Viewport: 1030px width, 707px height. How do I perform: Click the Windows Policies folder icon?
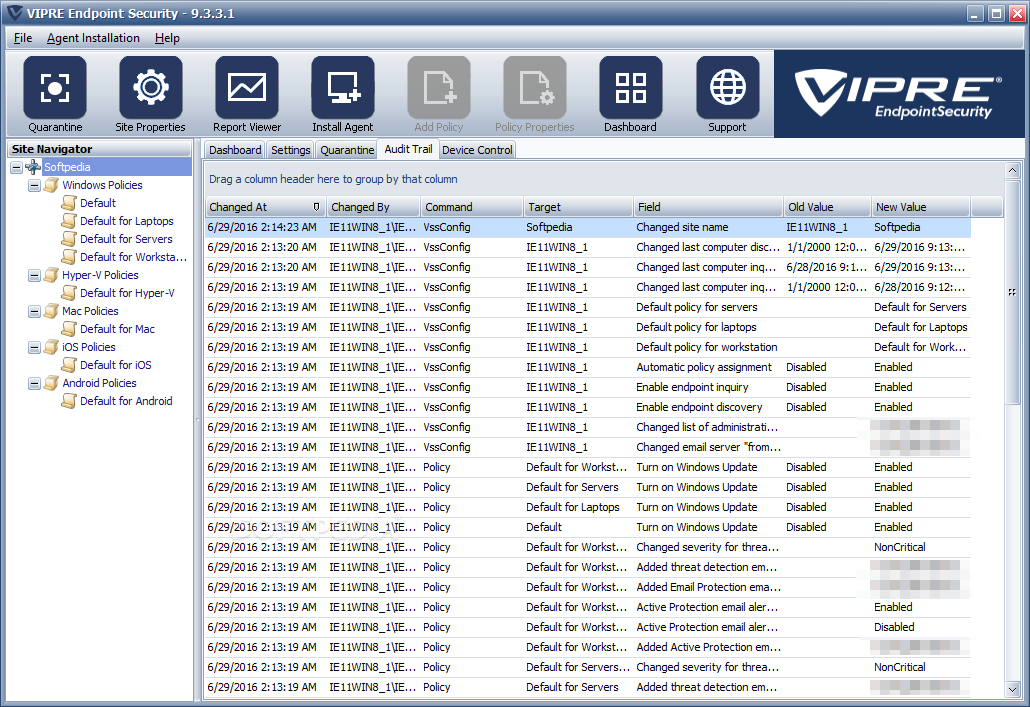click(x=51, y=185)
